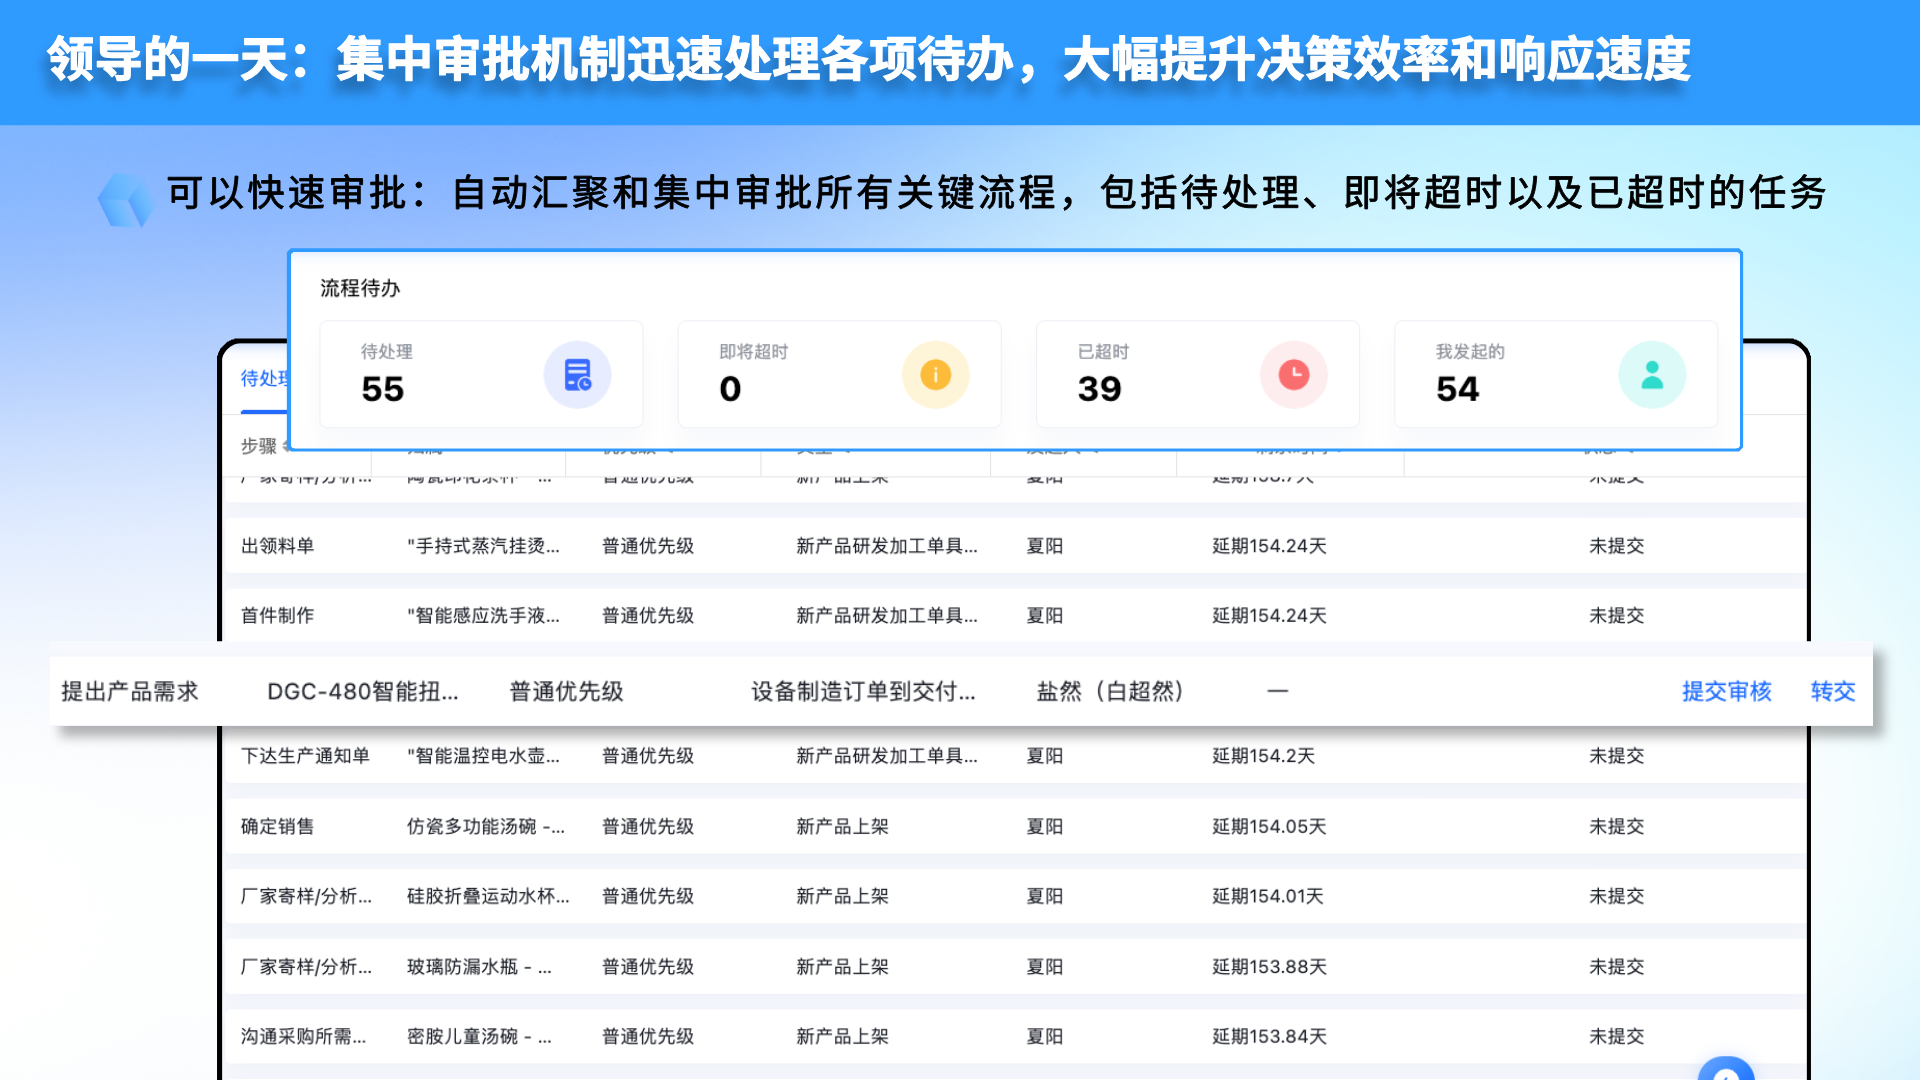
Task: Select the 下达生产通知单 task row
Action: [x=1015, y=756]
